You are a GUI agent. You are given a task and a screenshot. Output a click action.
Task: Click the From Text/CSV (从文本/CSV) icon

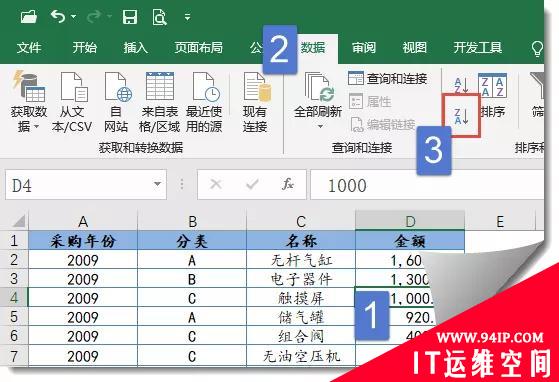click(x=73, y=87)
